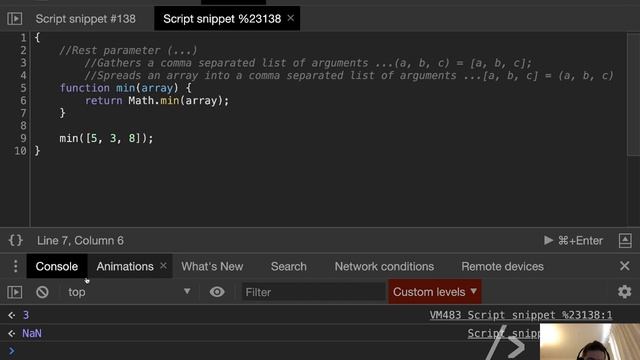Open the Custom levels dropdown

(x=435, y=292)
